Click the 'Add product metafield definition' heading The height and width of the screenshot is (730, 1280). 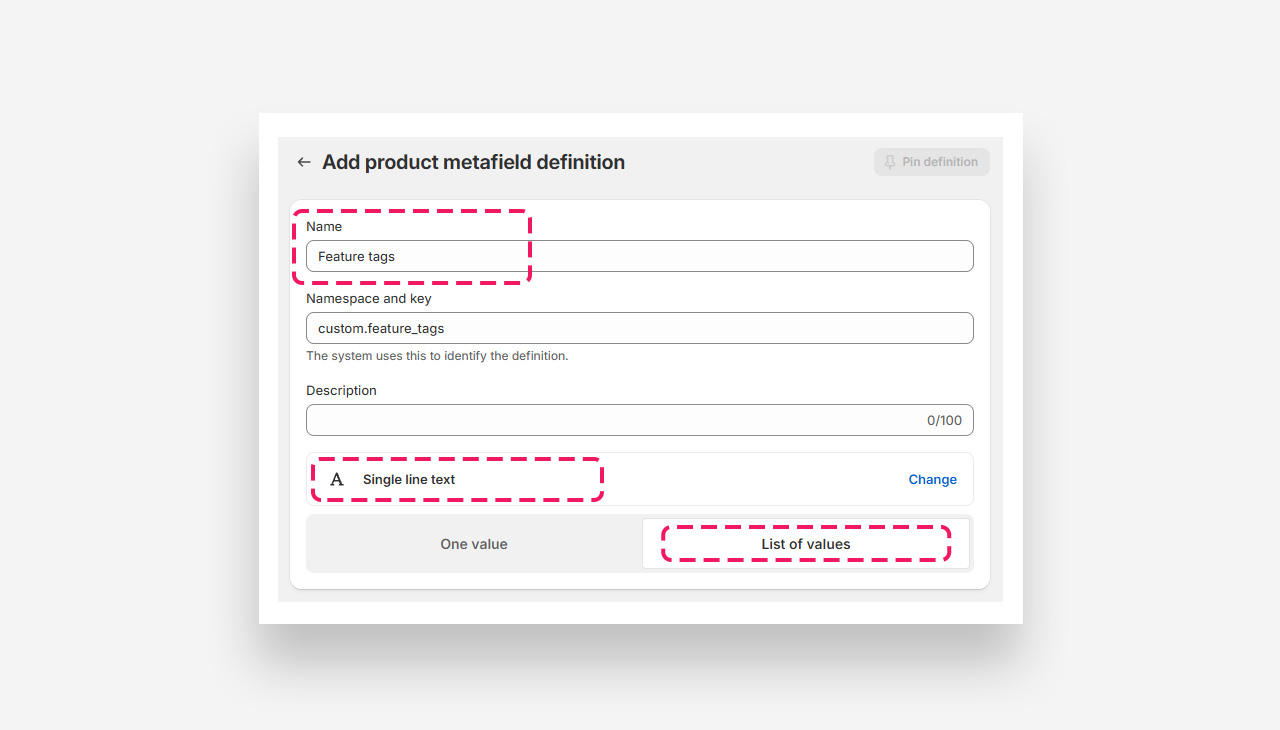[x=473, y=162]
